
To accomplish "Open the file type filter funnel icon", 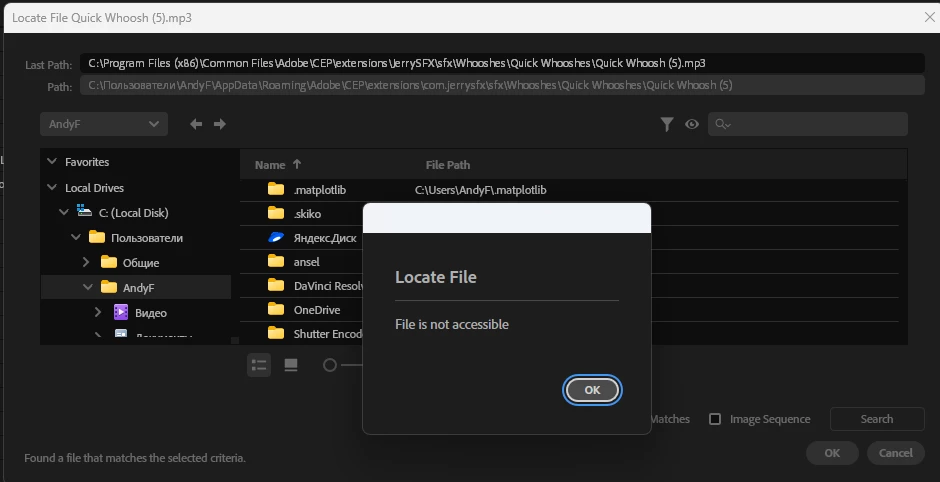I will (x=667, y=124).
